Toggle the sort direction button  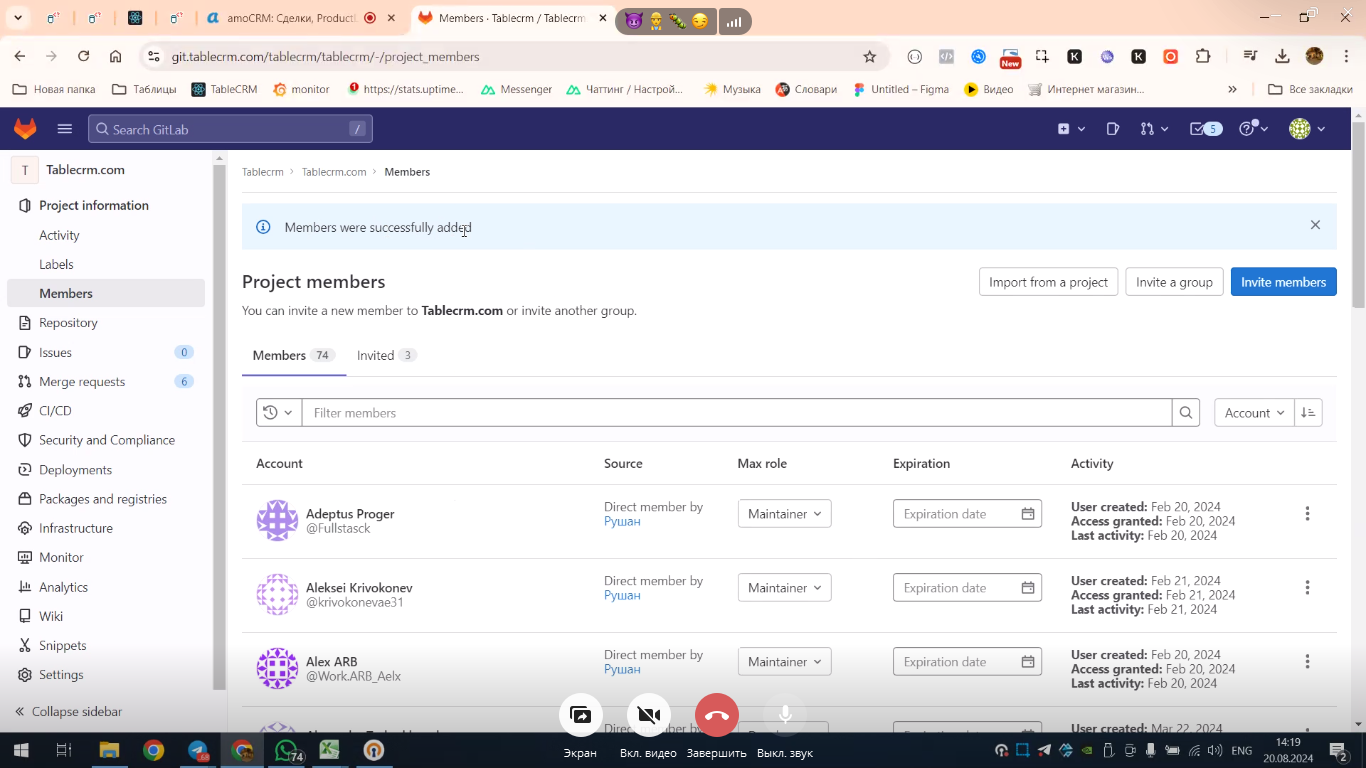[1308, 412]
